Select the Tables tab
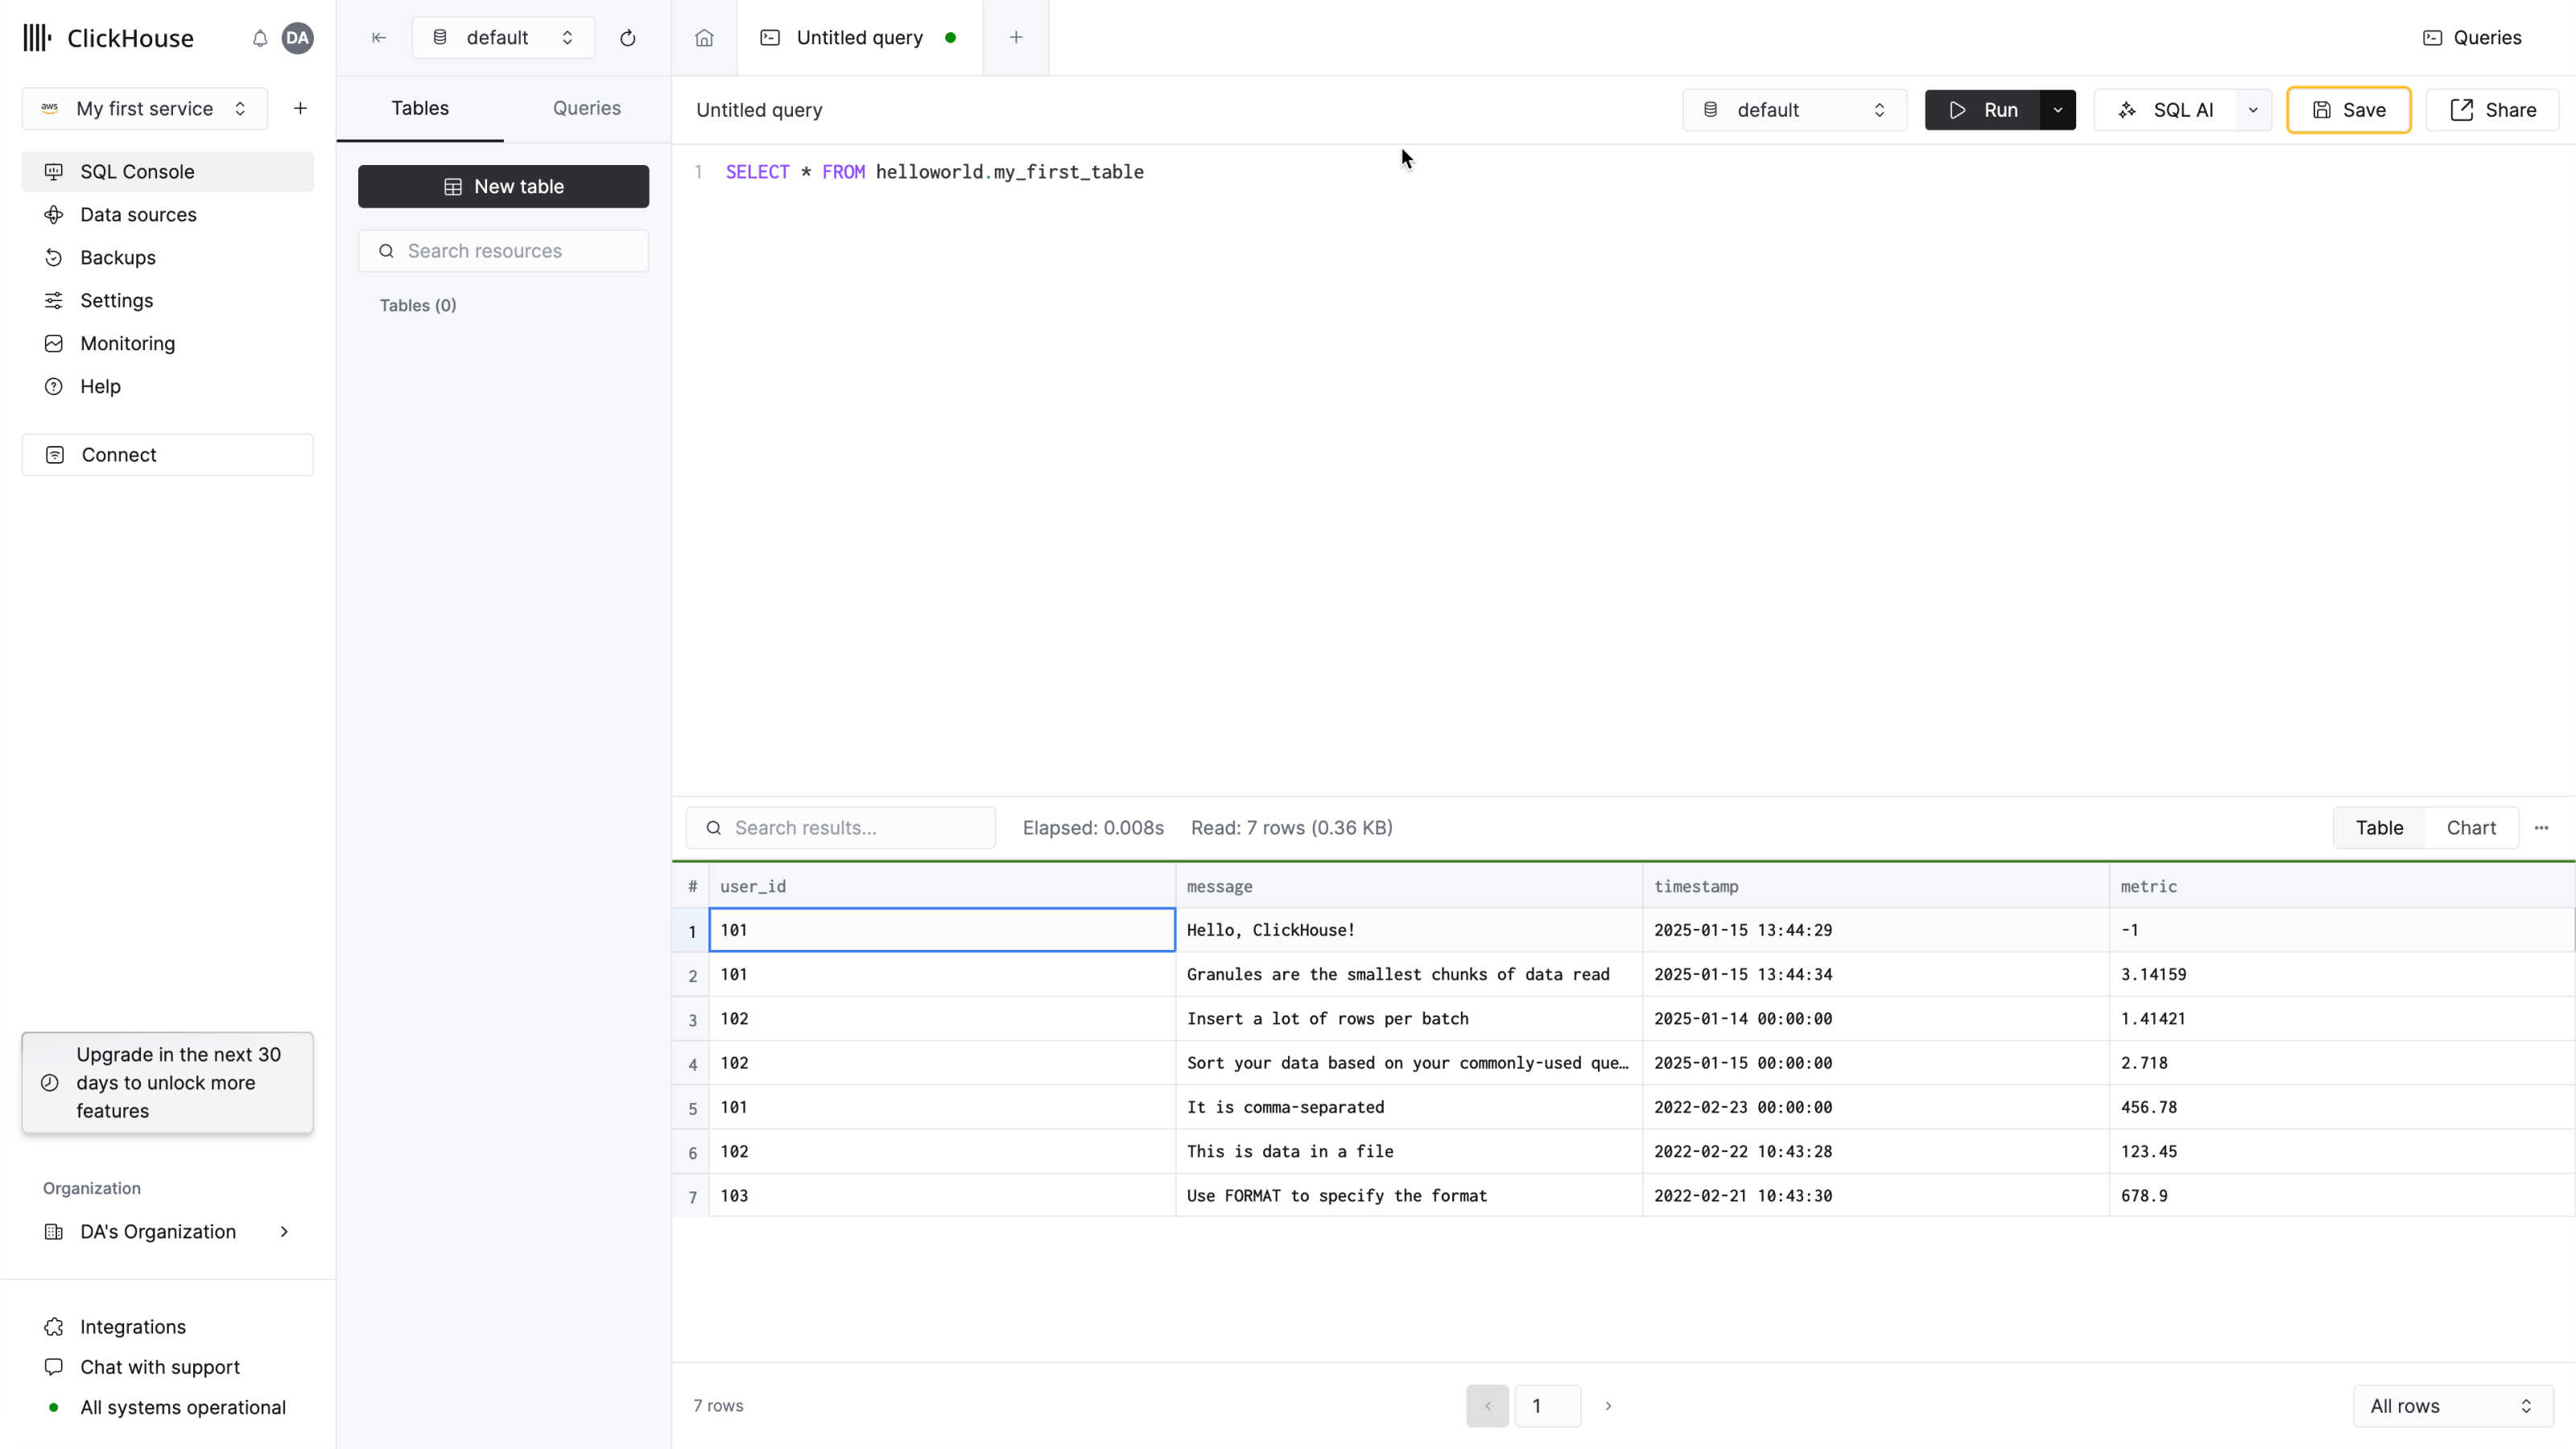Viewport: 2576px width, 1449px height. [x=419, y=108]
